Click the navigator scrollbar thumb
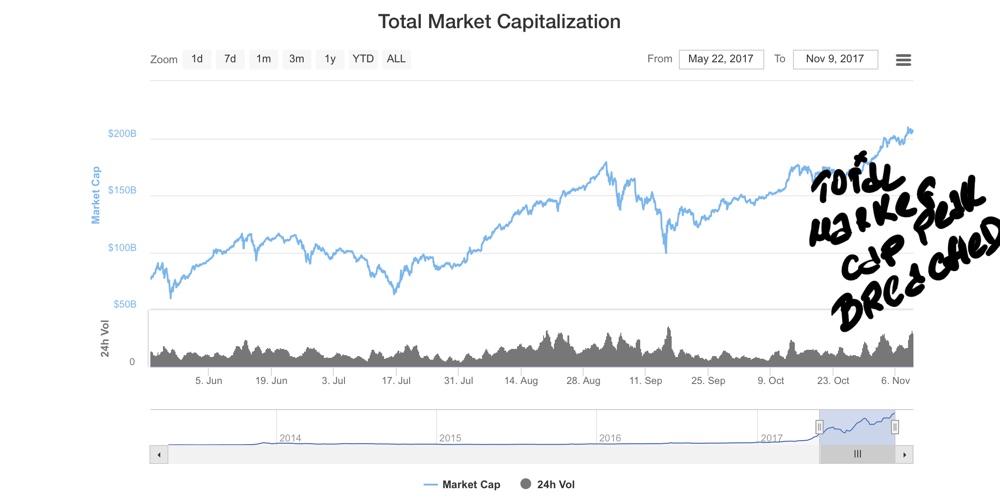The height and width of the screenshot is (497, 1000). click(x=857, y=454)
